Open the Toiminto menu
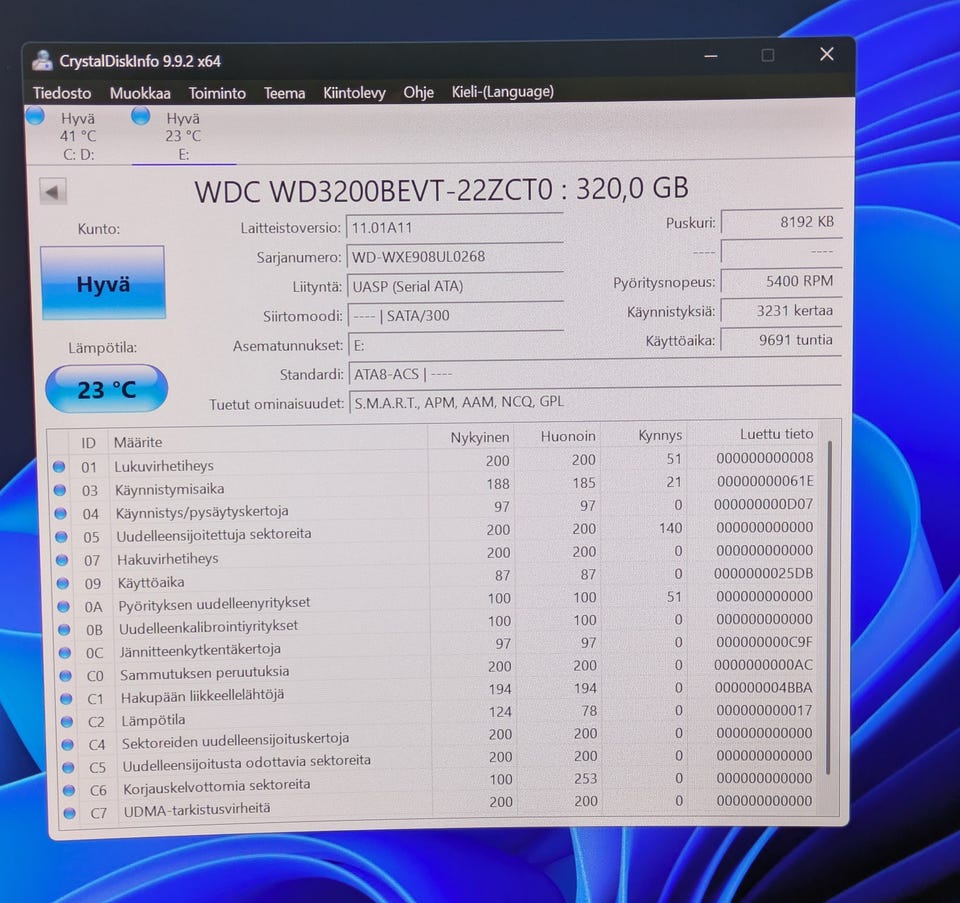Screen dimensions: 960x903 [217, 93]
